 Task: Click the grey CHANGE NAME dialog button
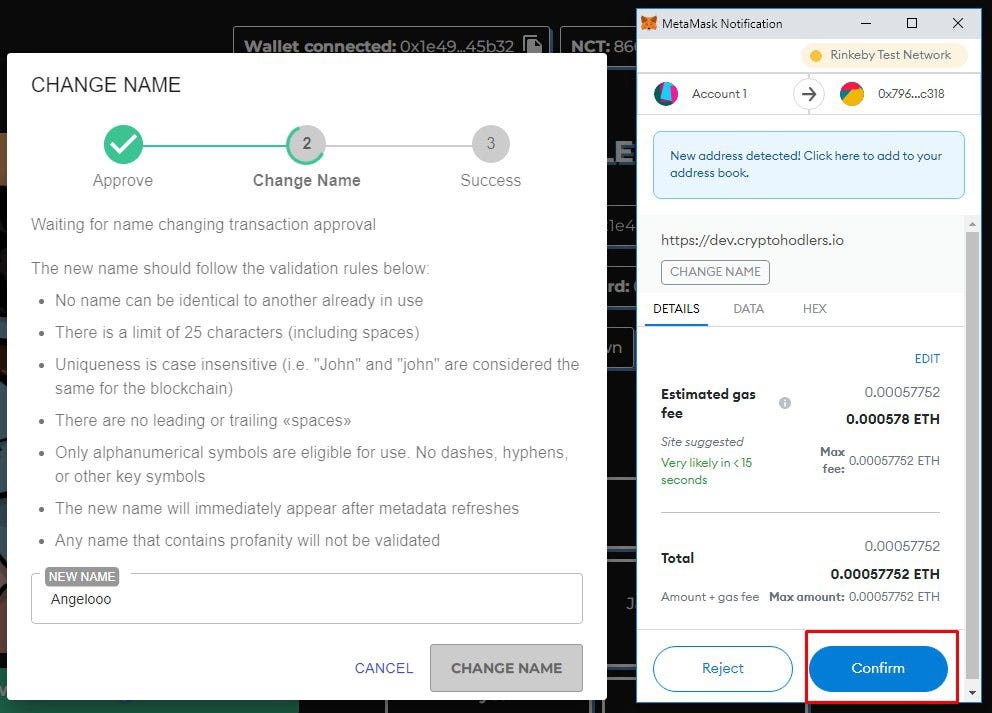(x=506, y=668)
